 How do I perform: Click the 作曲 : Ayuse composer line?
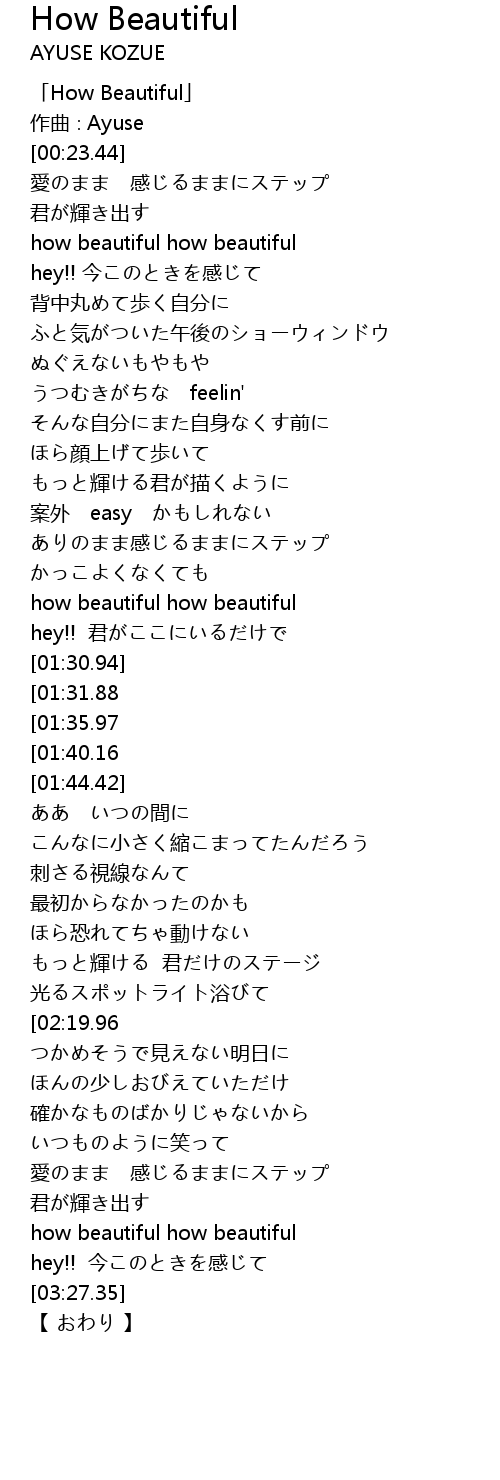87,123
